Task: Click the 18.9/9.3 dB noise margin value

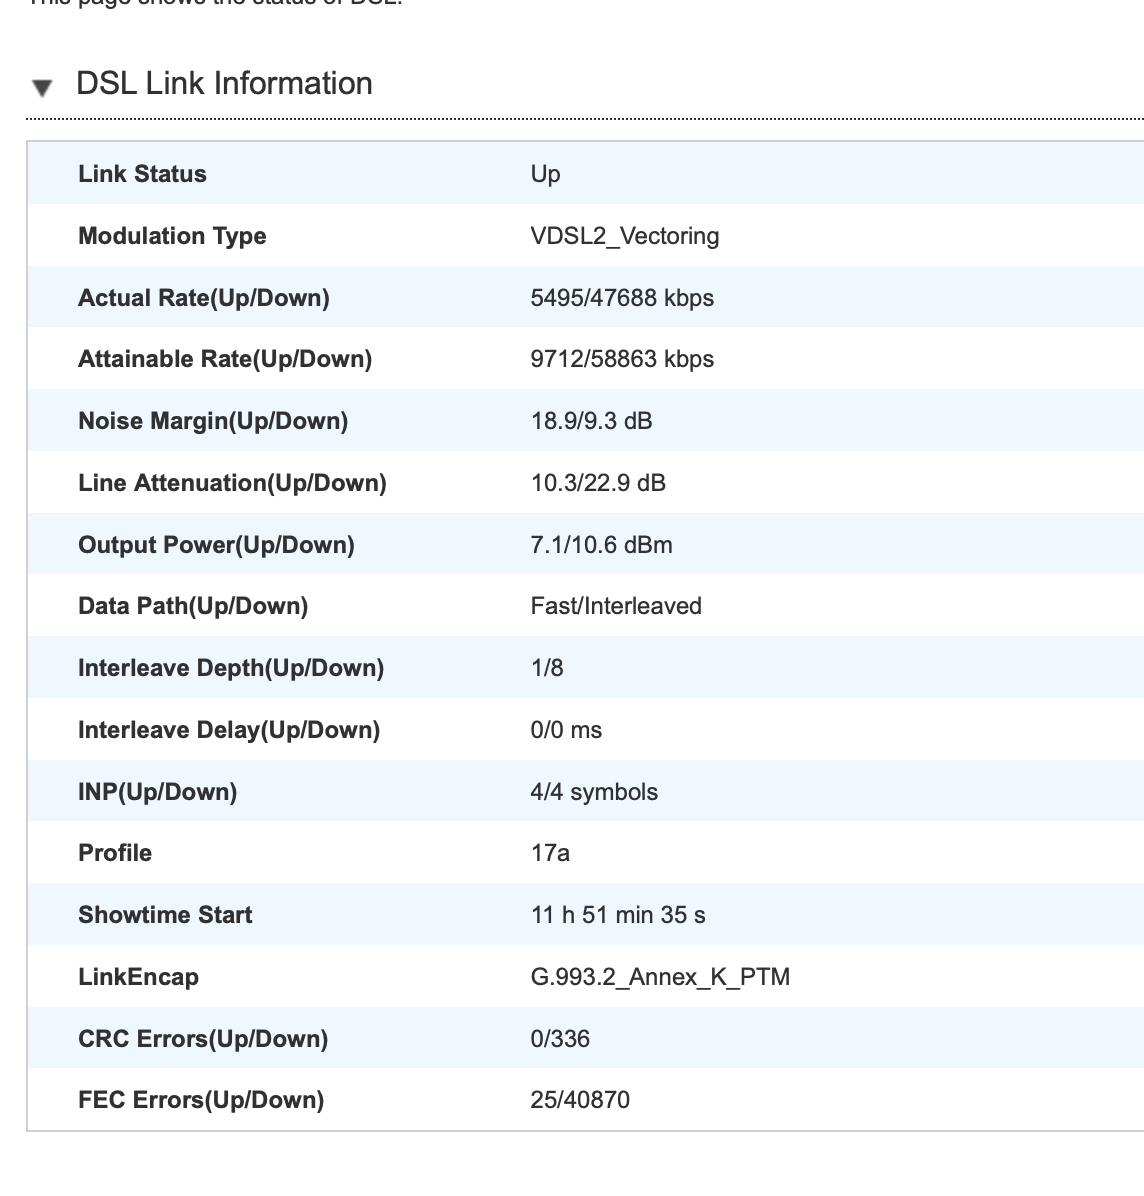Action: 591,421
